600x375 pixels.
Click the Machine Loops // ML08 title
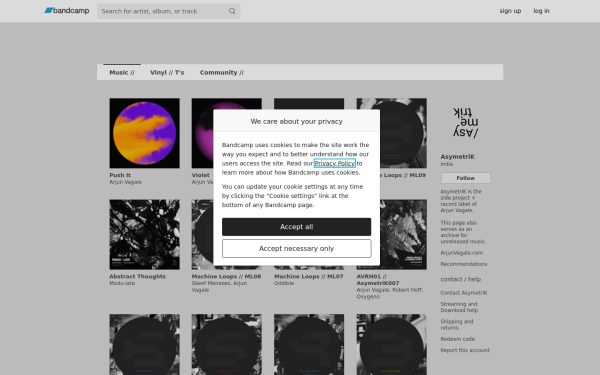(x=226, y=276)
